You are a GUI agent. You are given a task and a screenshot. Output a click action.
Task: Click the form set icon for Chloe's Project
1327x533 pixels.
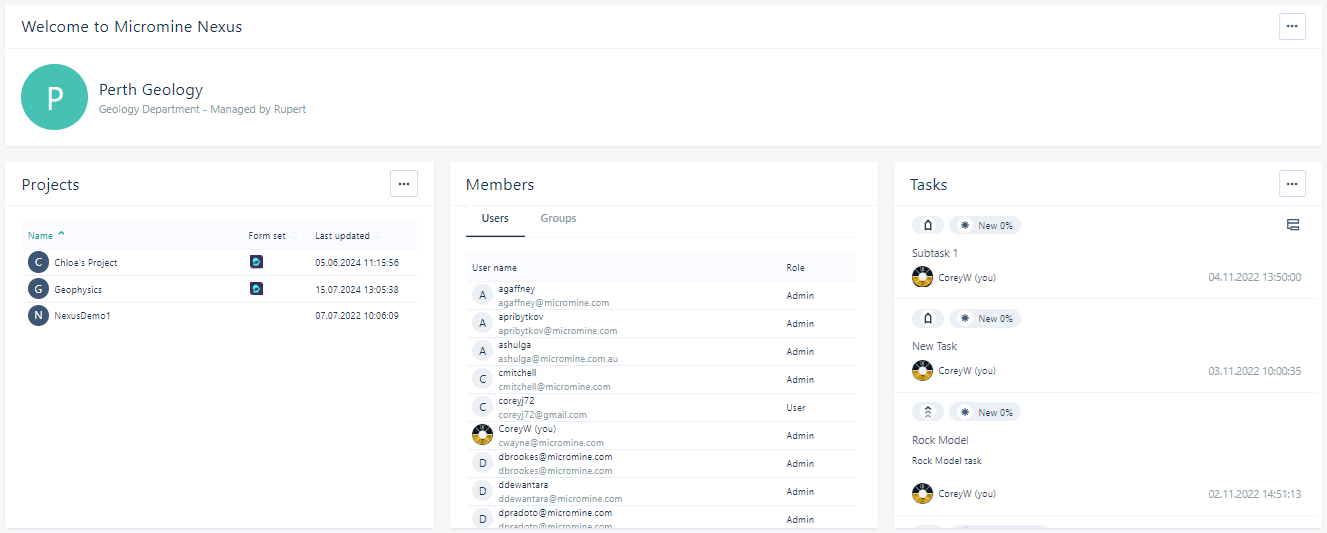click(x=256, y=262)
